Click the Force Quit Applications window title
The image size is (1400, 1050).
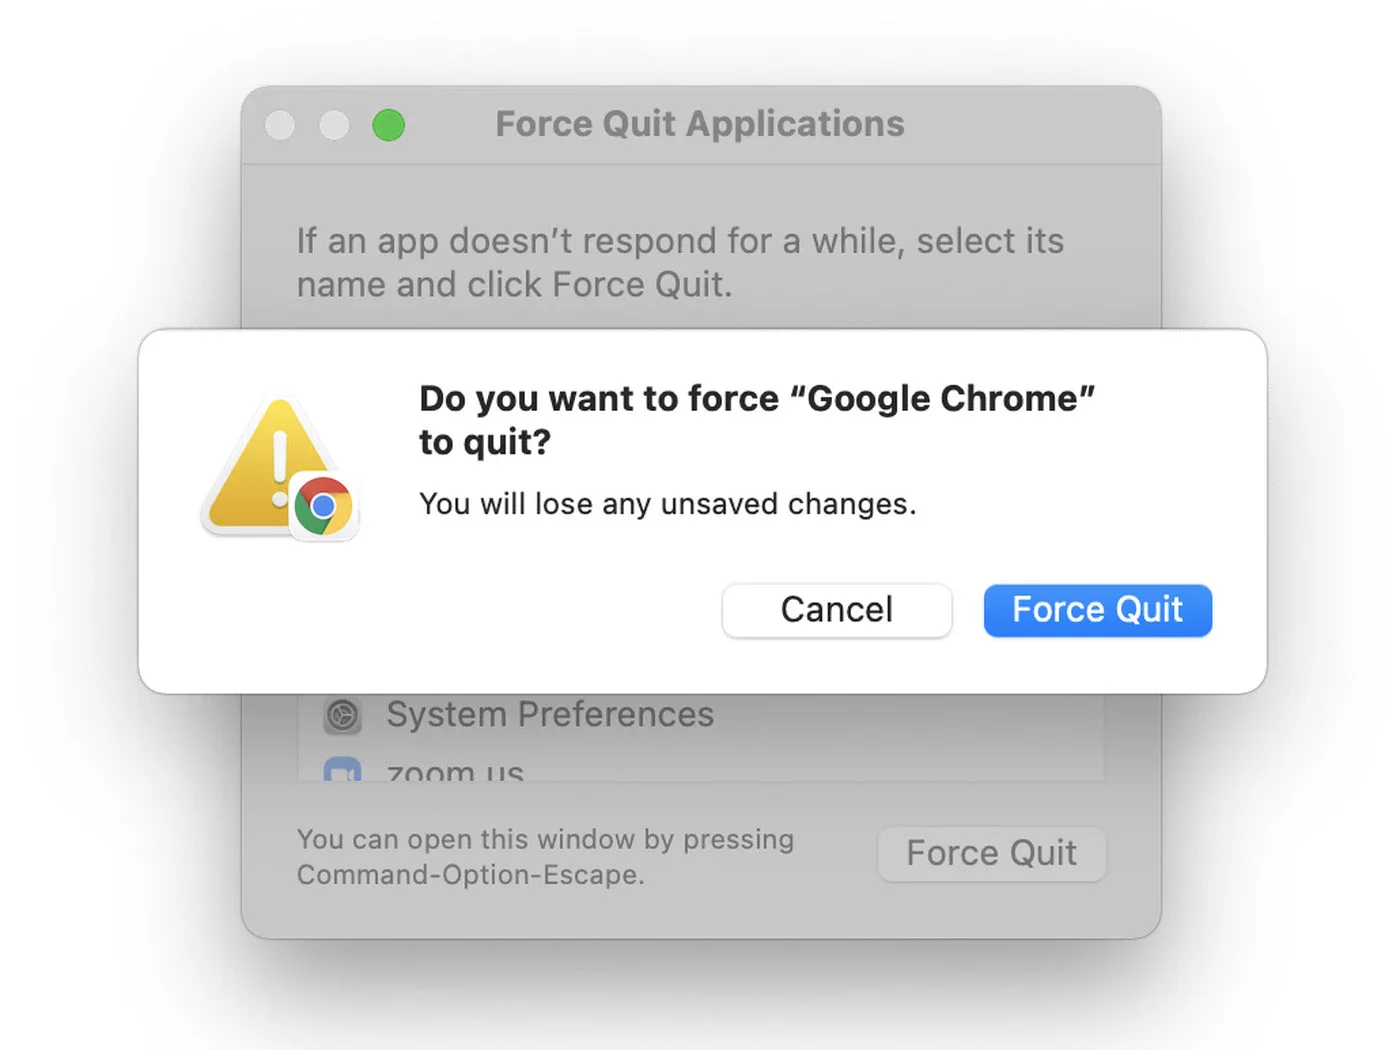pyautogui.click(x=699, y=124)
